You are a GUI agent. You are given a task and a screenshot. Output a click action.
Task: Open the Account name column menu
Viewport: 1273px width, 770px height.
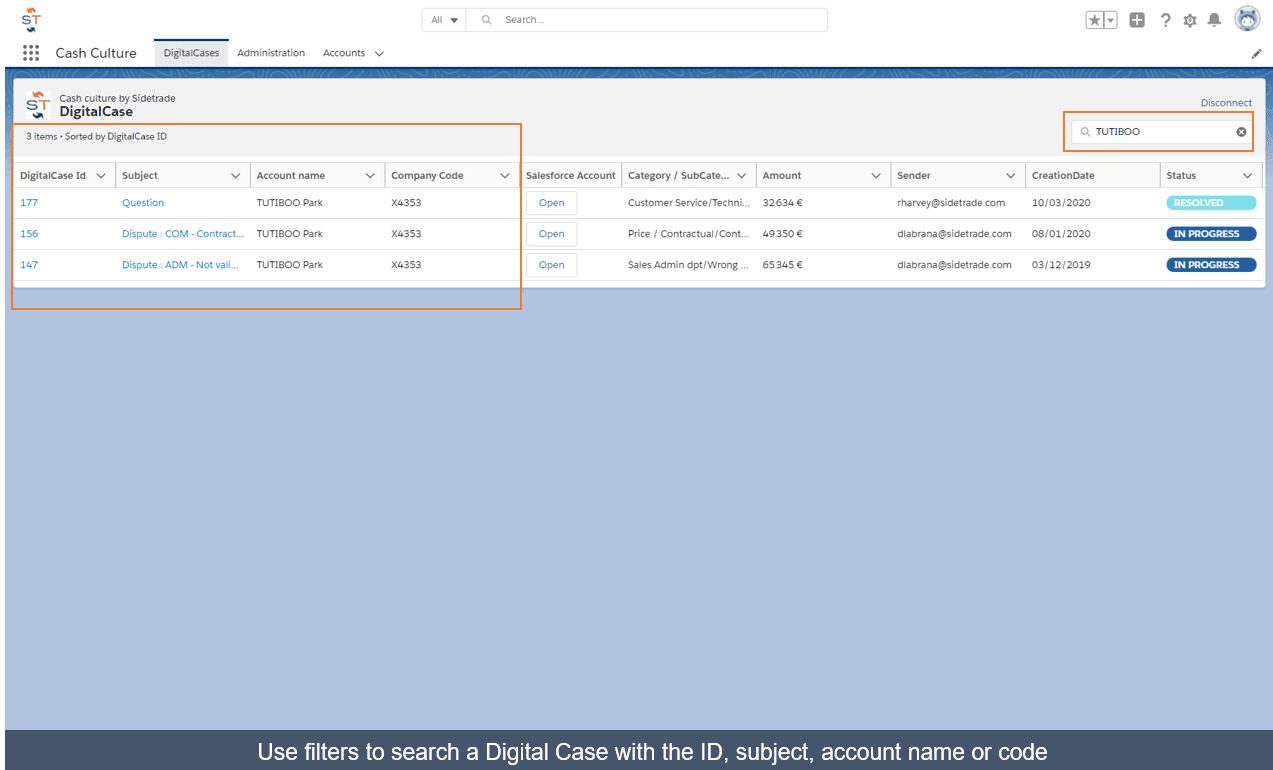370,176
